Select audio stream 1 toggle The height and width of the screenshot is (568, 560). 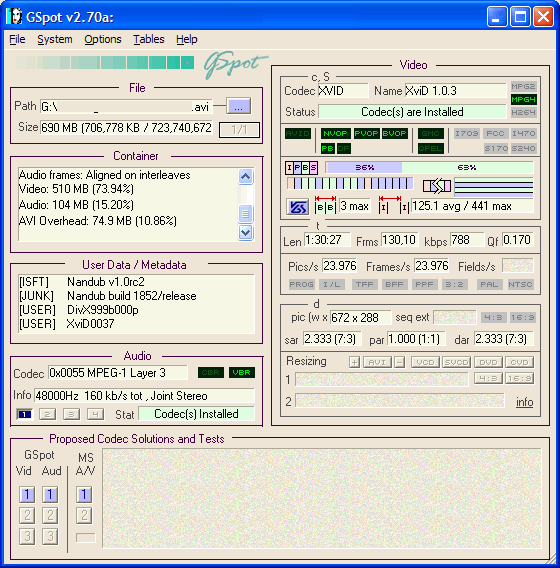point(25,414)
